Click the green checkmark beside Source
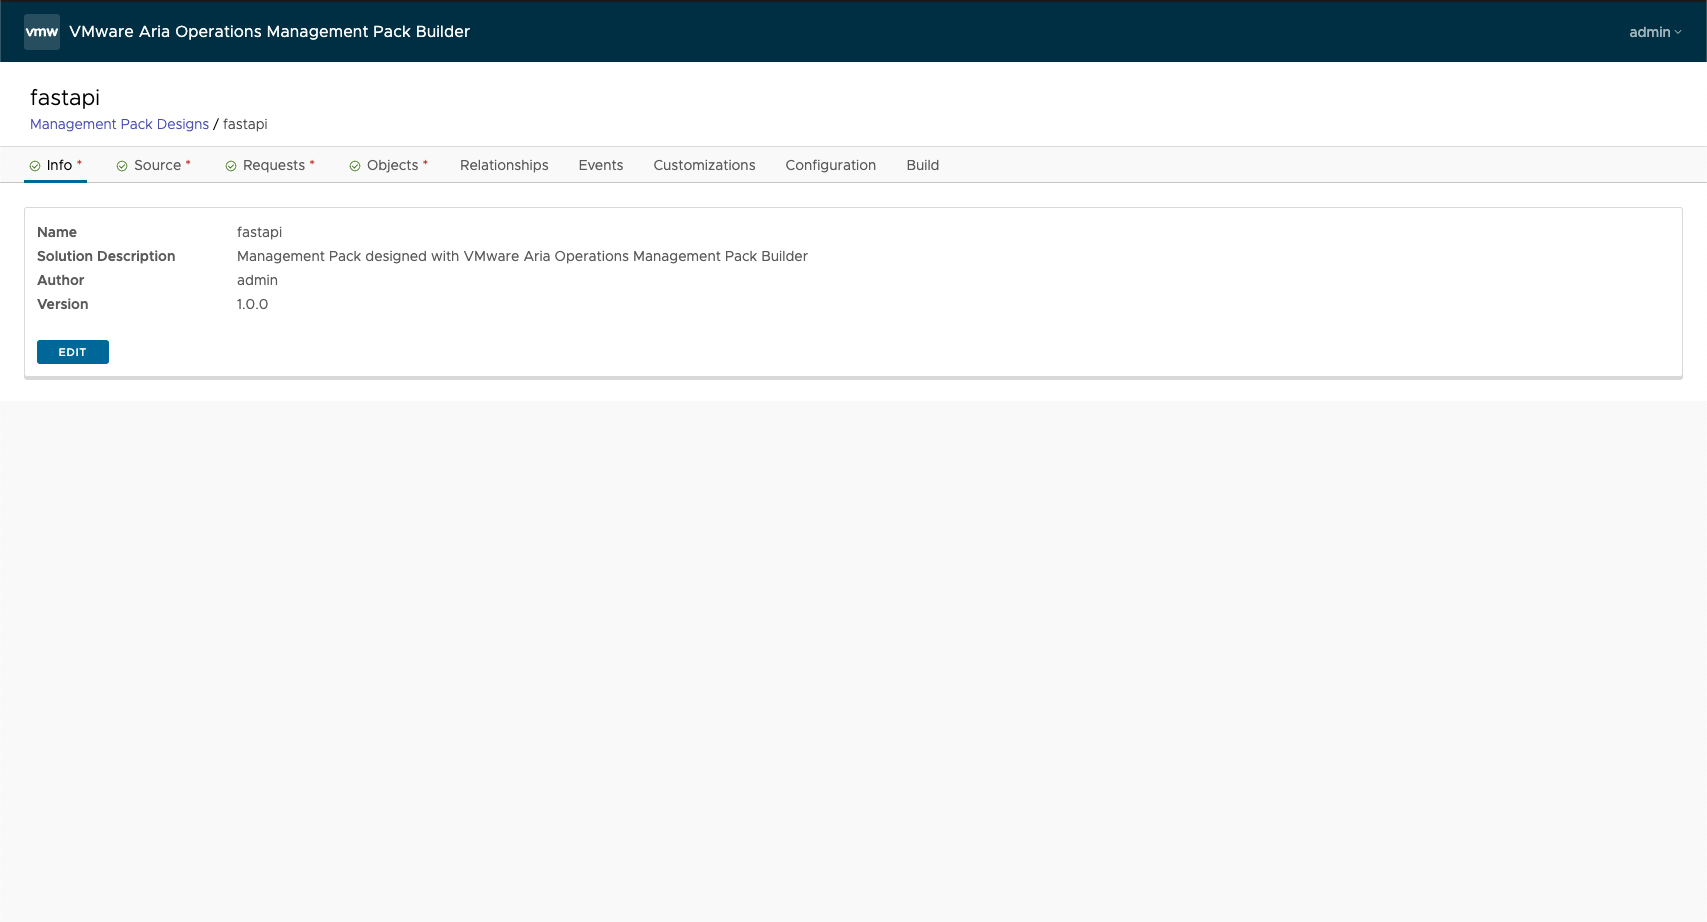Viewport: 1707px width, 922px height. 122,166
